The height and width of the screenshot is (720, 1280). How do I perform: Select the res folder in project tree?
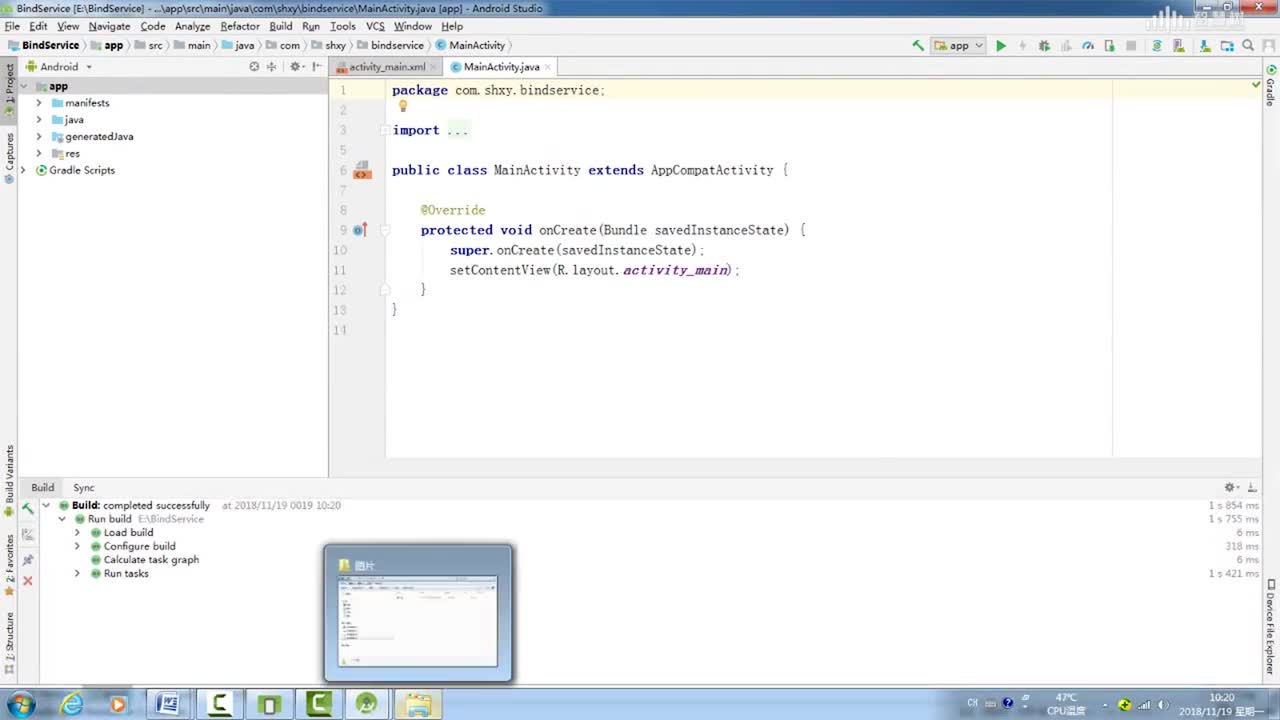65,154
